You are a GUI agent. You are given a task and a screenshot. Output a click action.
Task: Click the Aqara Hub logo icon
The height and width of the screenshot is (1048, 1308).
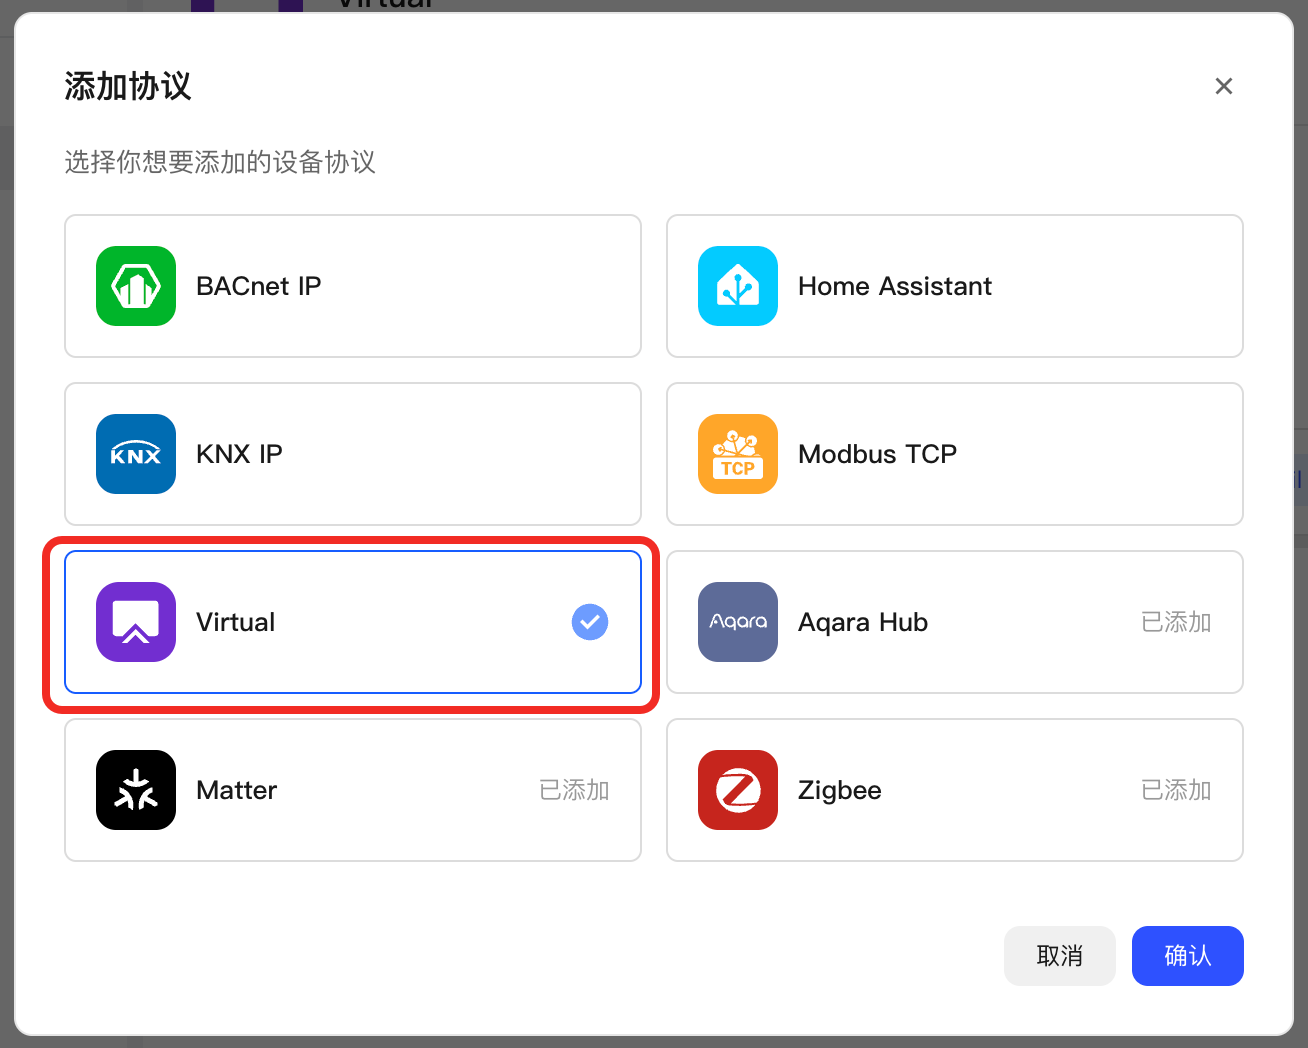click(x=738, y=622)
